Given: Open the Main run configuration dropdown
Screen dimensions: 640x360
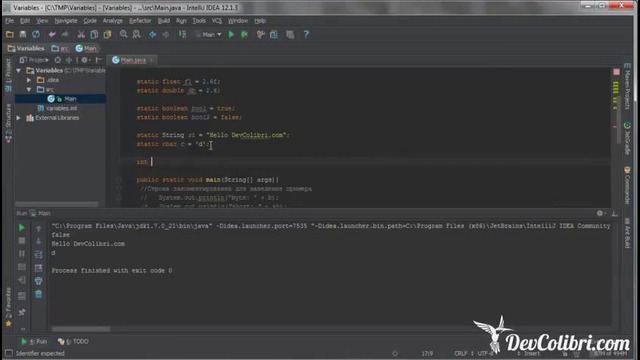Looking at the screenshot, I should point(209,35).
